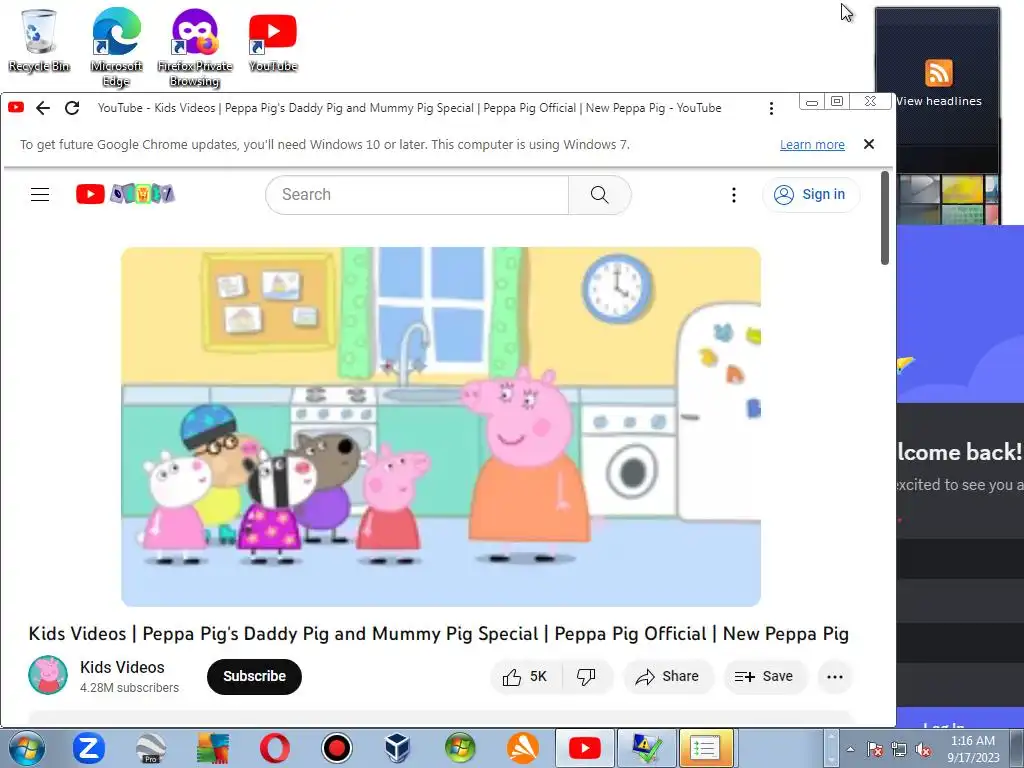Viewport: 1024px width, 768px height.
Task: Open the red record button taskbar app
Action: (337, 748)
